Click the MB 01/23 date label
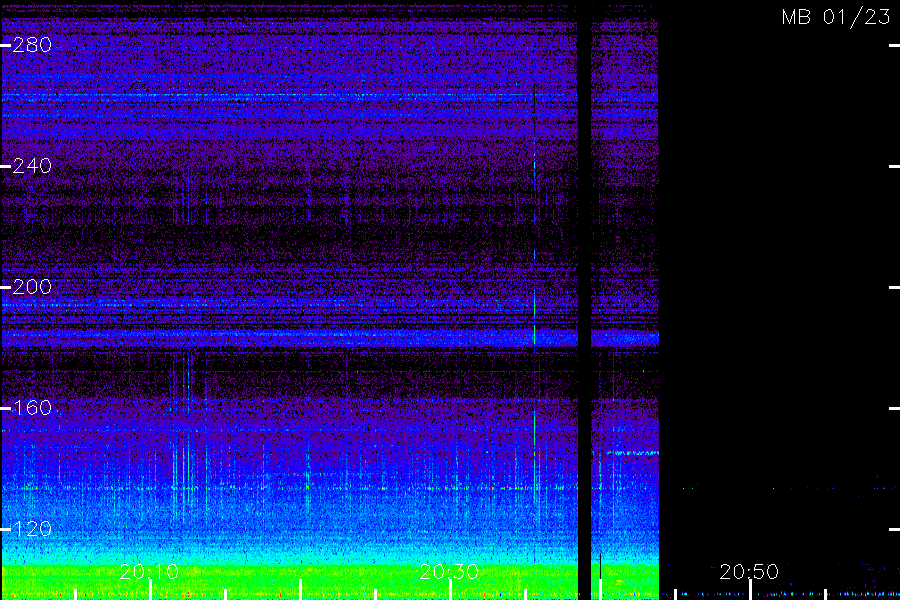The height and width of the screenshot is (600, 900). pos(836,17)
